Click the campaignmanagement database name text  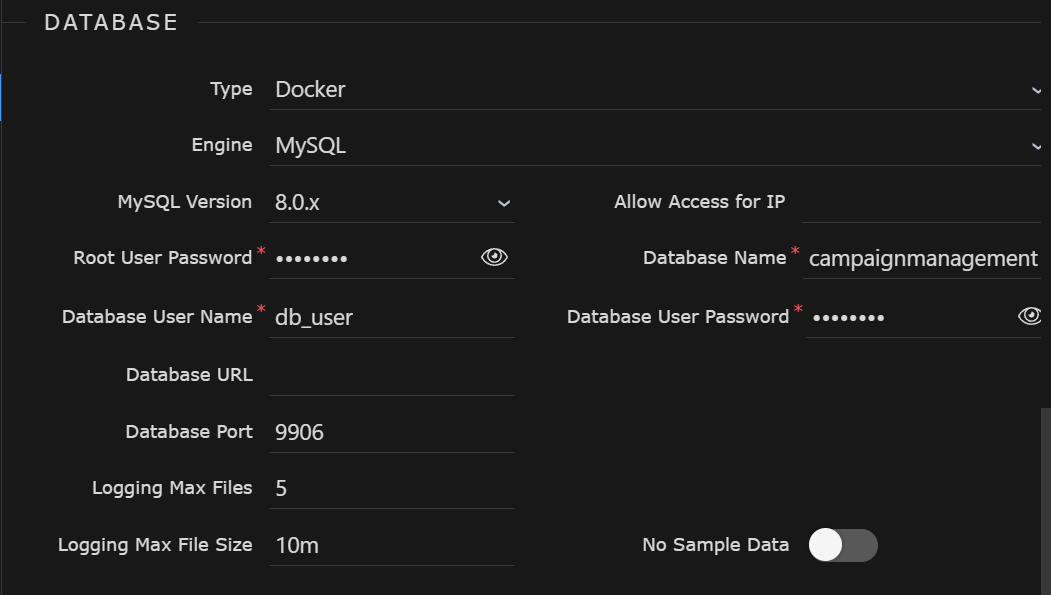(x=921, y=258)
